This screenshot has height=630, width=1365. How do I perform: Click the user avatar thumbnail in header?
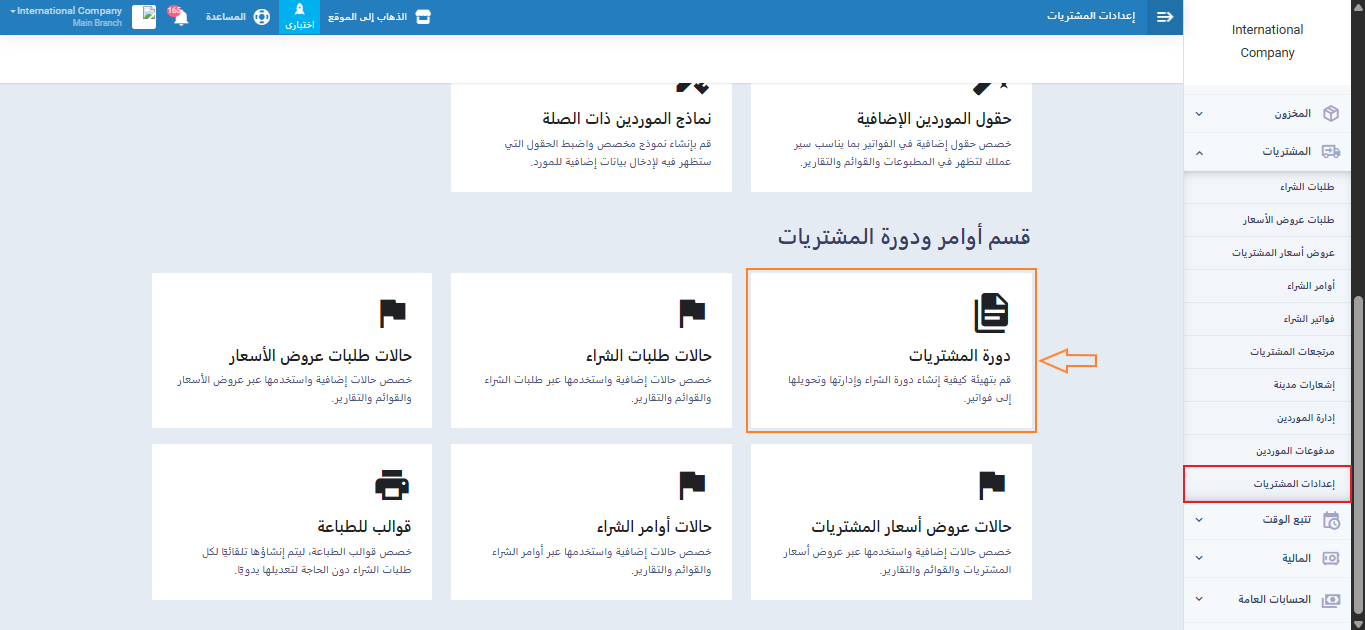[x=144, y=17]
